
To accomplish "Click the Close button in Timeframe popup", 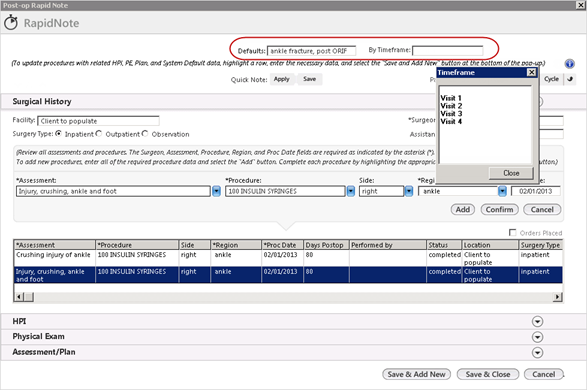I will pyautogui.click(x=511, y=173).
